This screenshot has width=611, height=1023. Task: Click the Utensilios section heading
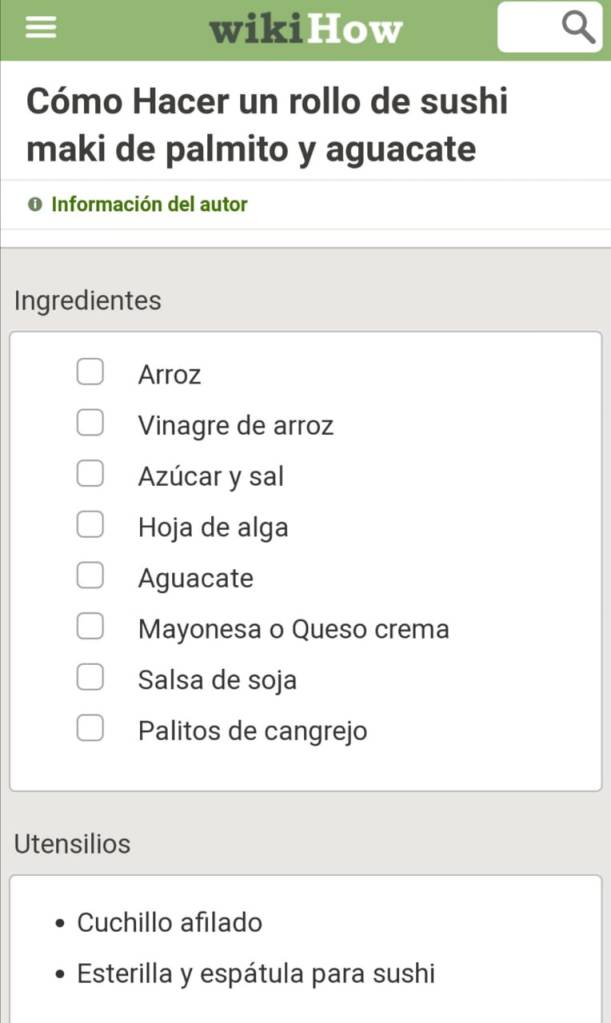[x=72, y=844]
